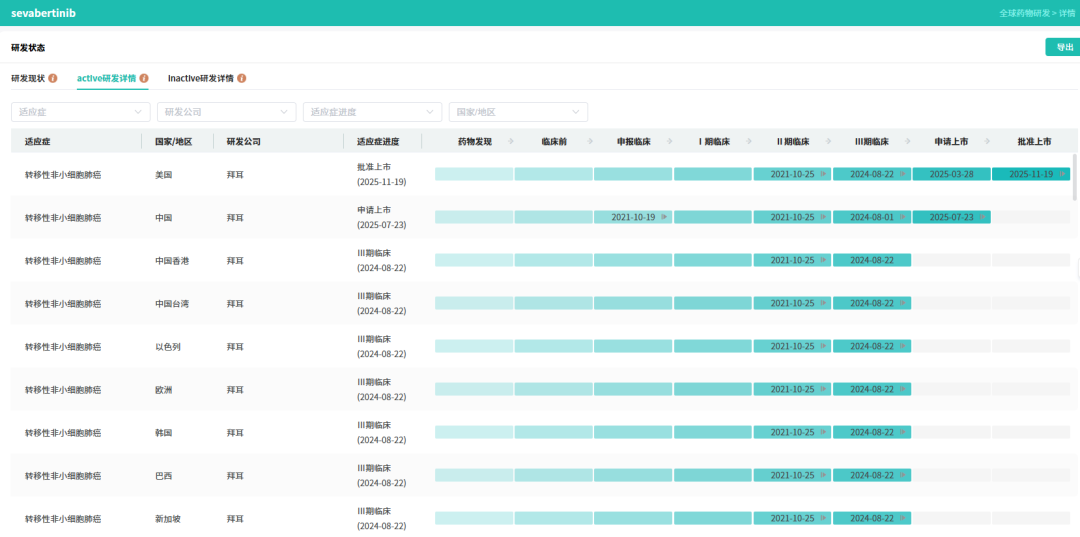Open the 适应症进度 filter dropdown
The height and width of the screenshot is (537, 1080).
[x=372, y=112]
